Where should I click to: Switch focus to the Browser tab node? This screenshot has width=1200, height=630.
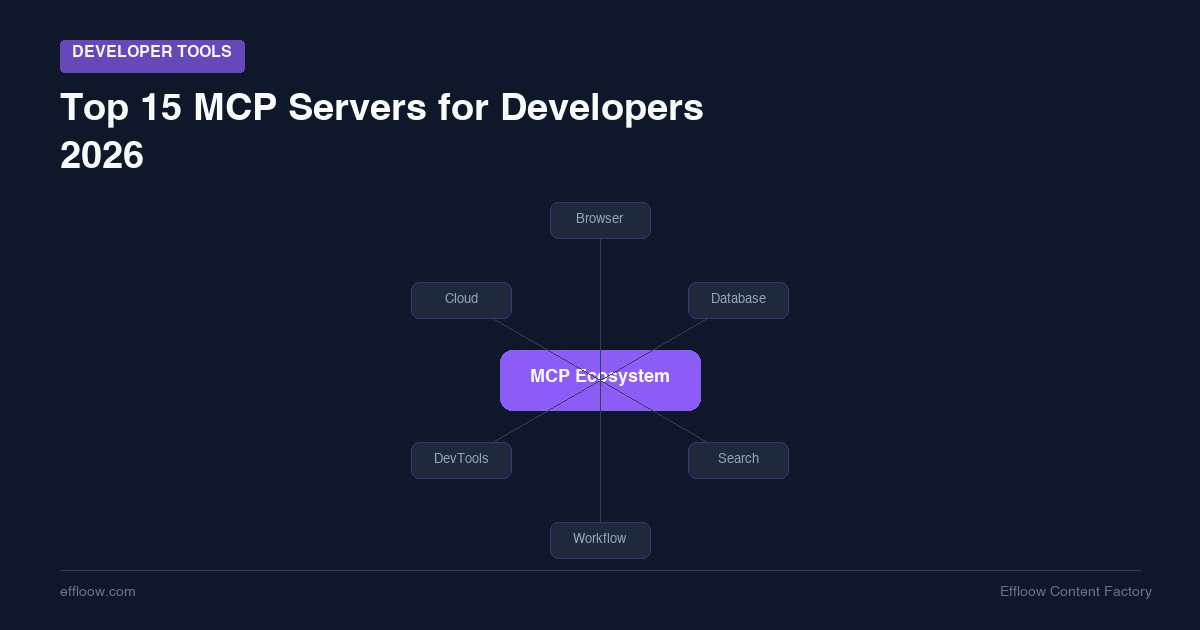tap(600, 220)
